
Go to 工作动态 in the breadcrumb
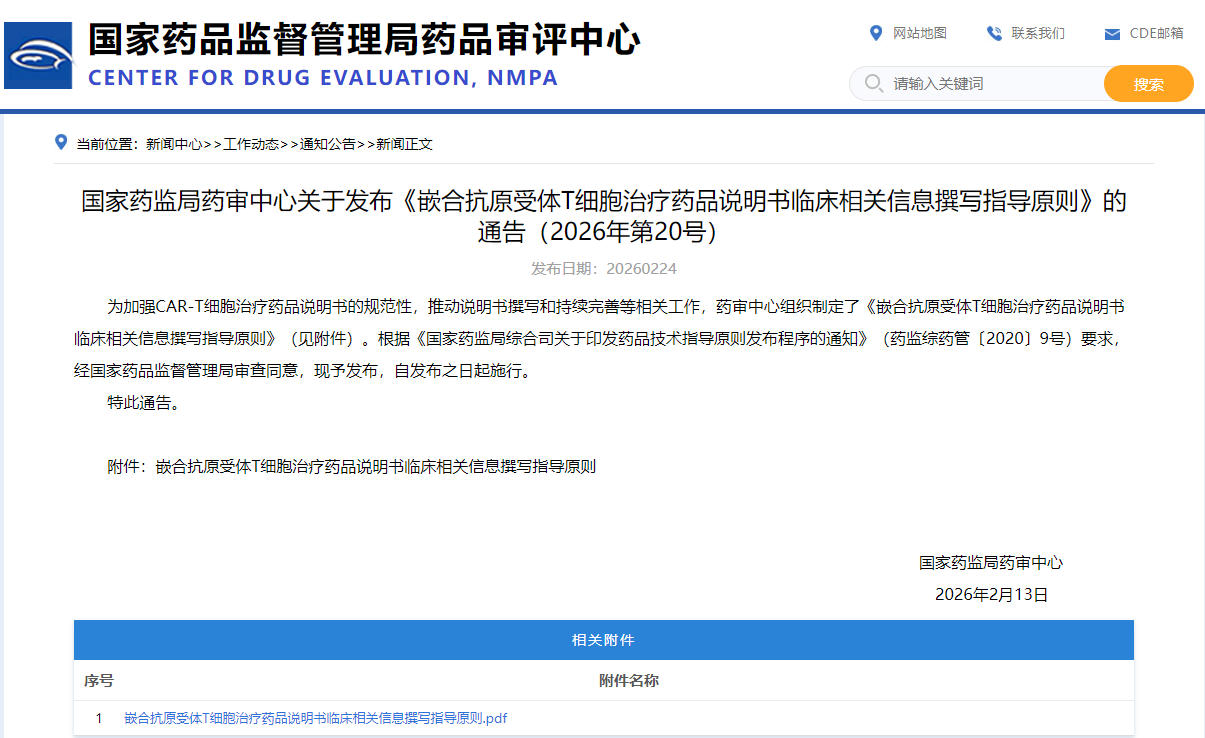coord(251,144)
